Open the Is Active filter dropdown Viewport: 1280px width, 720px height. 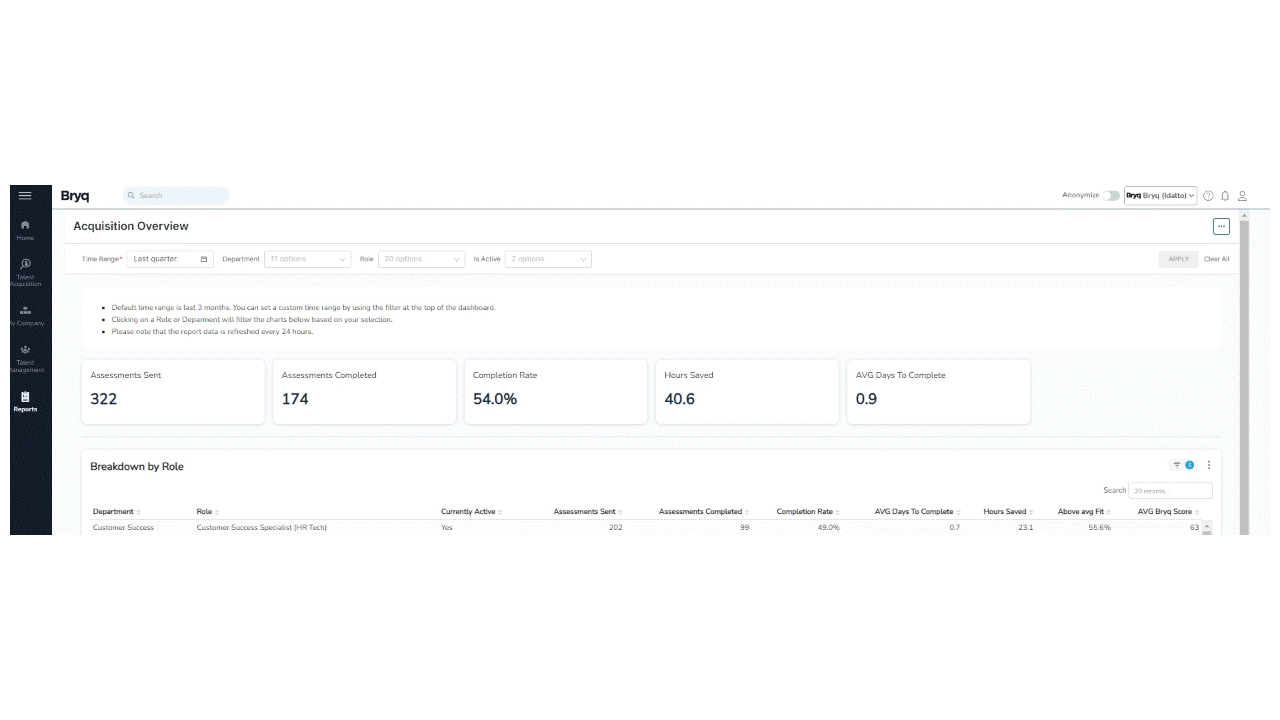tap(548, 259)
